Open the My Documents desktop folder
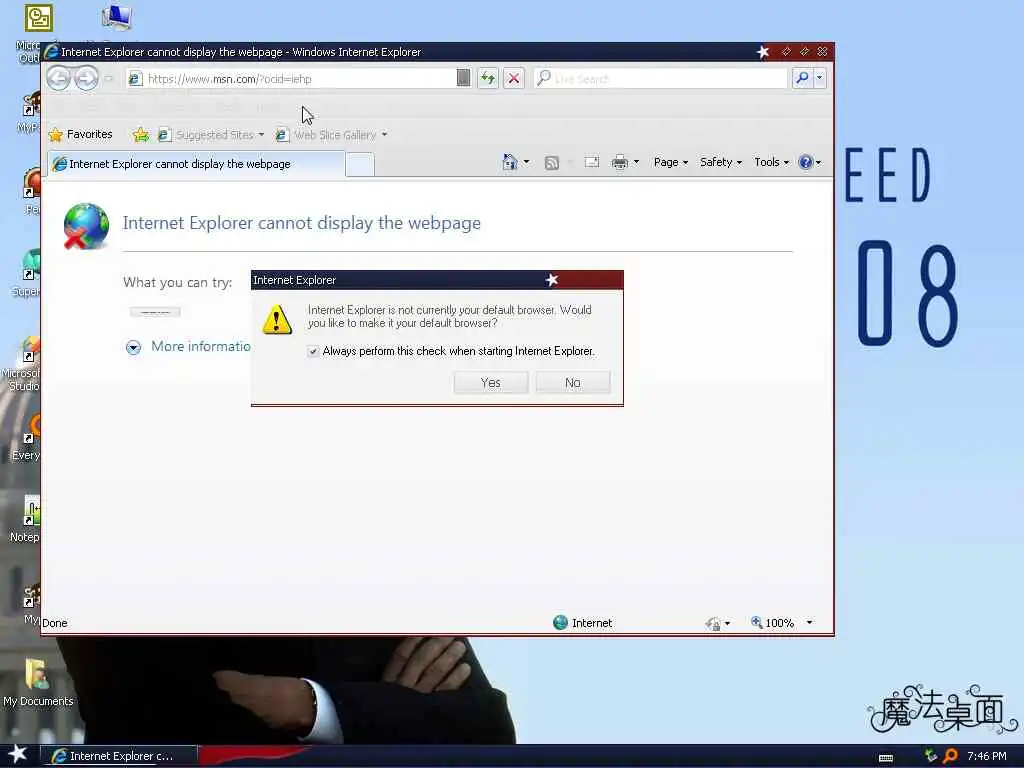Image resolution: width=1024 pixels, height=768 pixels. (37, 683)
